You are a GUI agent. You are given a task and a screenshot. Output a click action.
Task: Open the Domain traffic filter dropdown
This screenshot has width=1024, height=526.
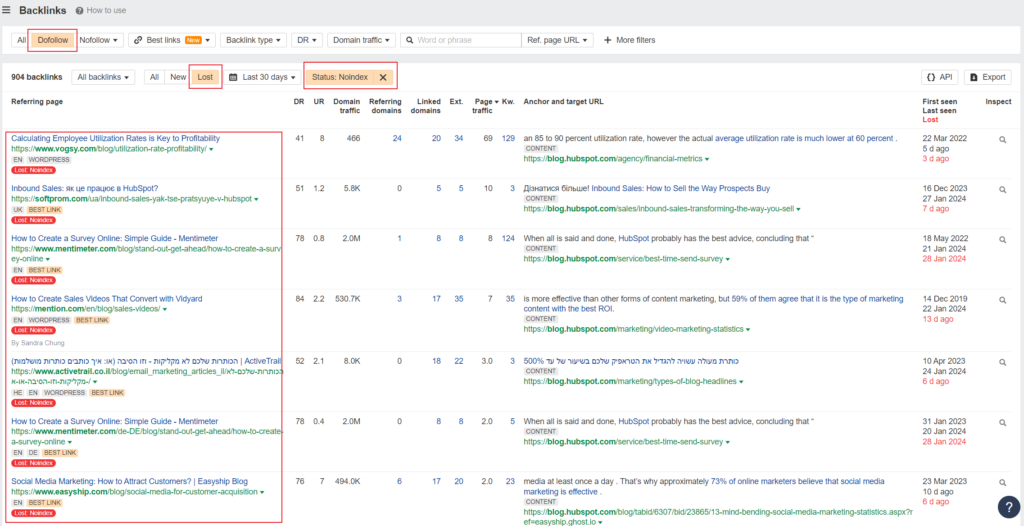click(362, 40)
